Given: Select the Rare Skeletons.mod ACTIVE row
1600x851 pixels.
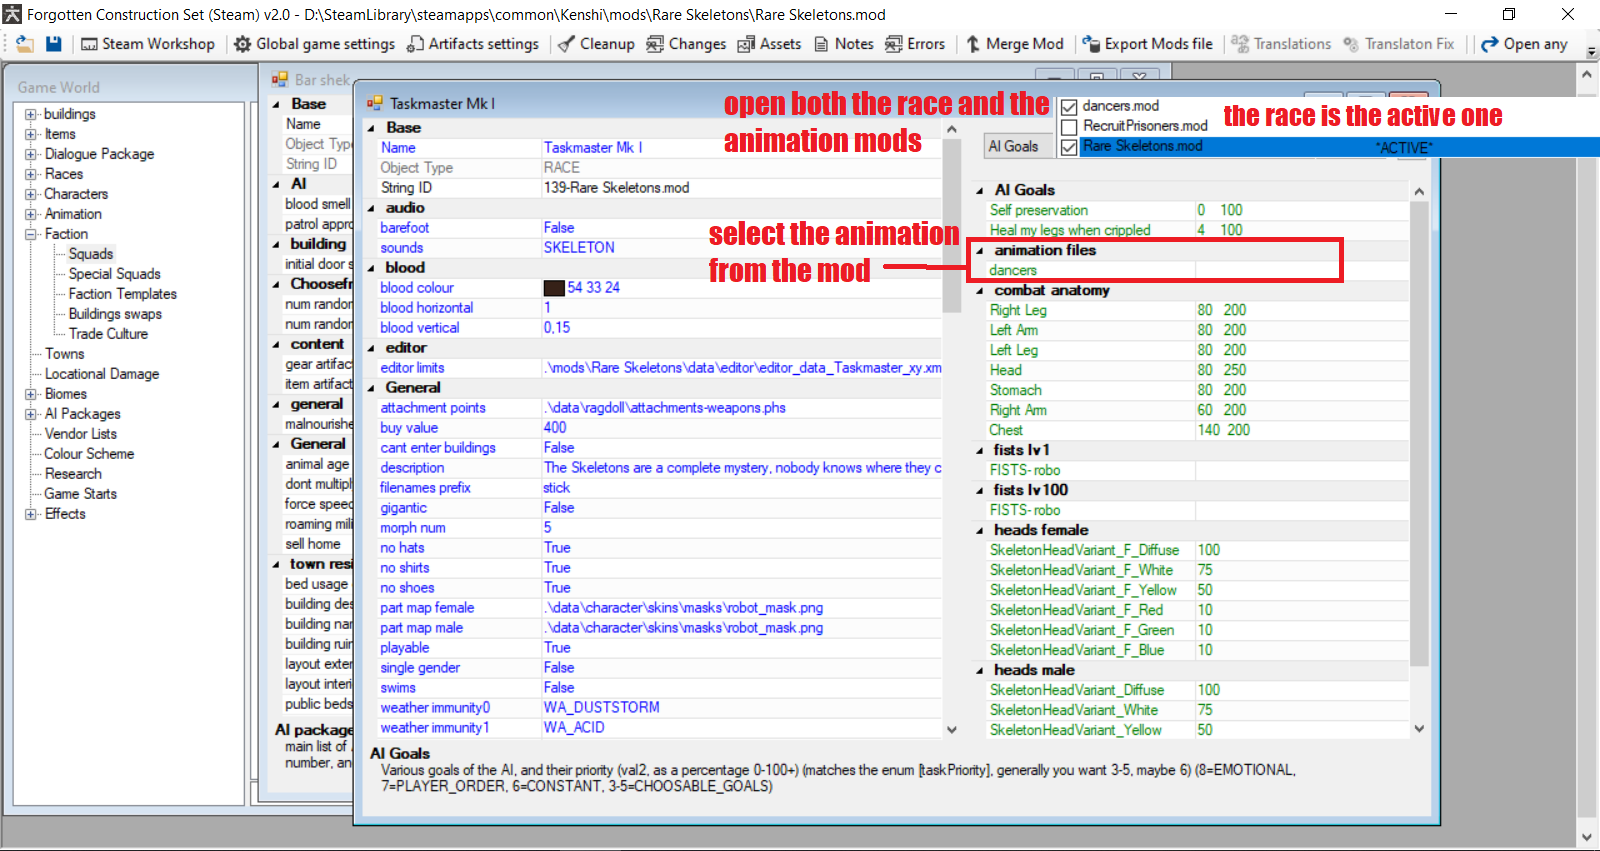Looking at the screenshot, I should click(x=1330, y=147).
